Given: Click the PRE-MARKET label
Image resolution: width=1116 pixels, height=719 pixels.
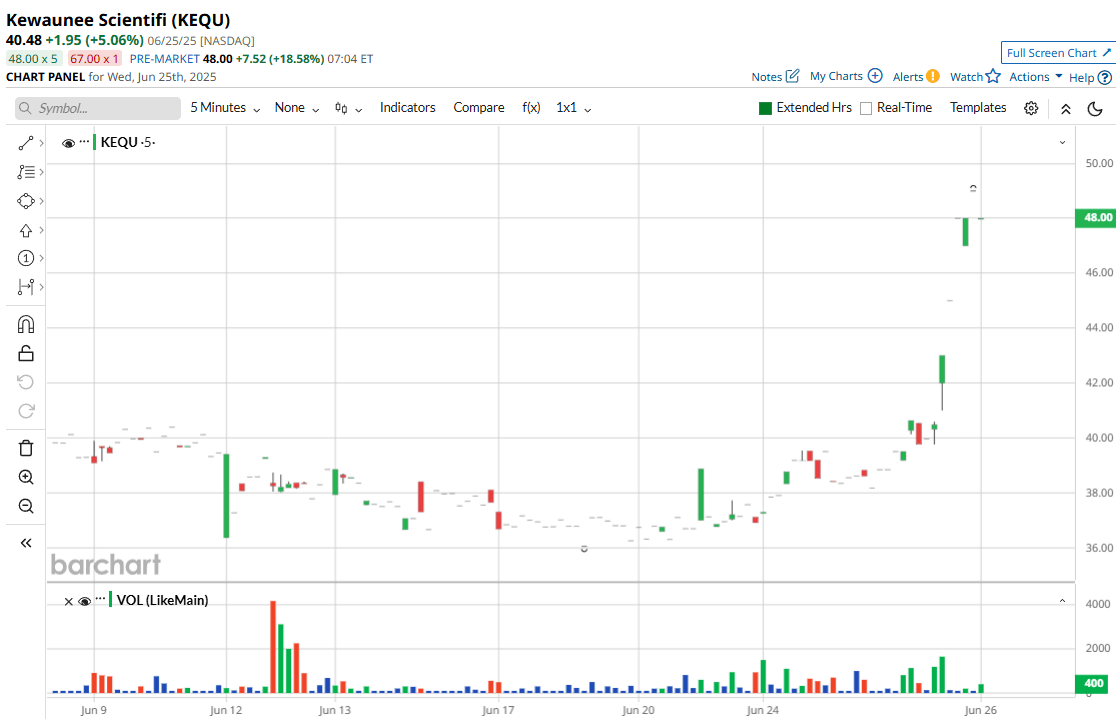Looking at the screenshot, I should point(164,59).
